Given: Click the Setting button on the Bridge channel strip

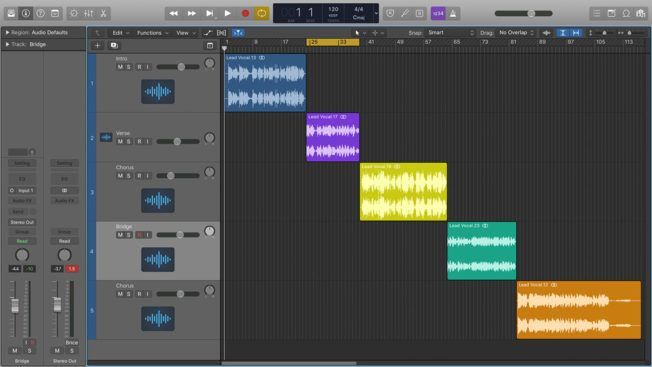Looking at the screenshot, I should click(22, 163).
